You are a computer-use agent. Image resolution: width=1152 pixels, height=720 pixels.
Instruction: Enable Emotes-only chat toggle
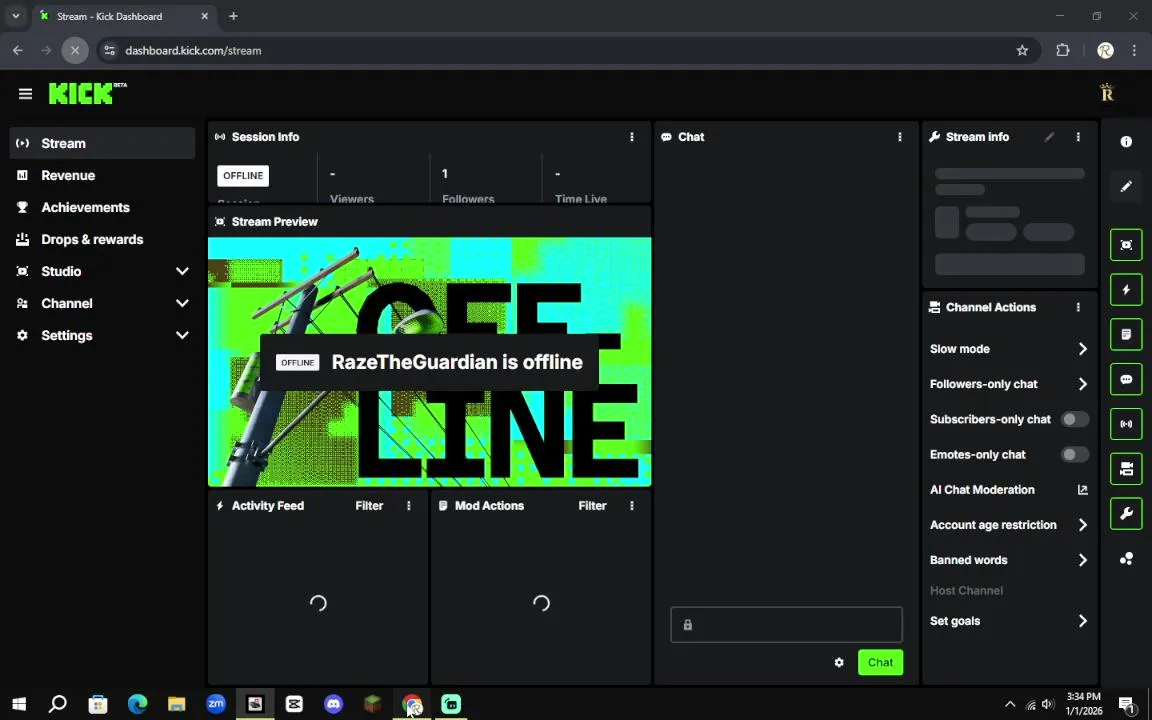coord(1075,455)
